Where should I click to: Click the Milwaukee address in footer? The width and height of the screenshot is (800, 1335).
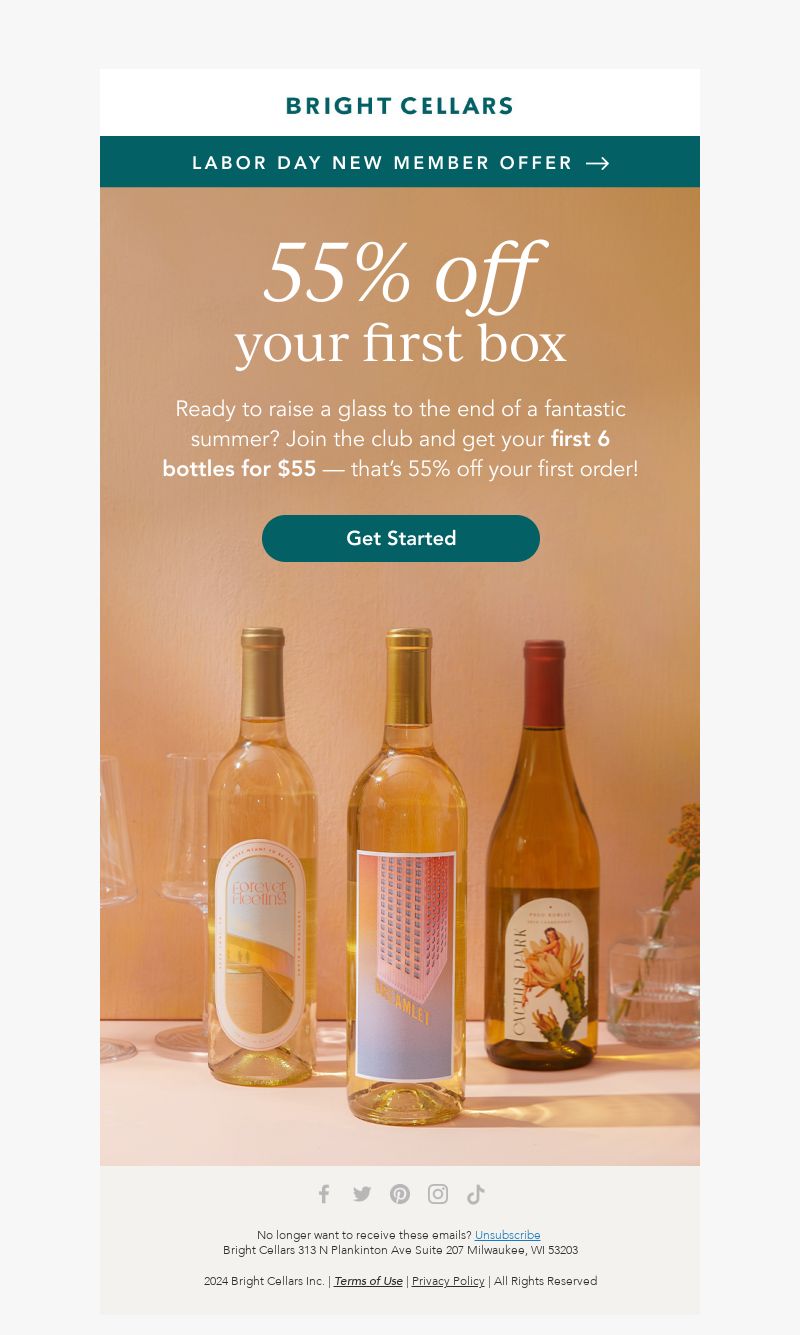(400, 1250)
